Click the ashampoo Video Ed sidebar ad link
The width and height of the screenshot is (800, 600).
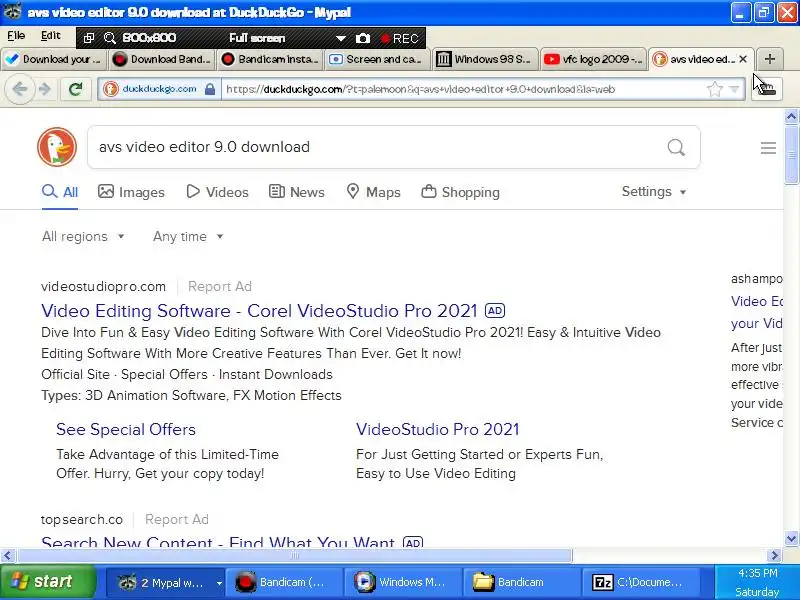click(x=757, y=312)
